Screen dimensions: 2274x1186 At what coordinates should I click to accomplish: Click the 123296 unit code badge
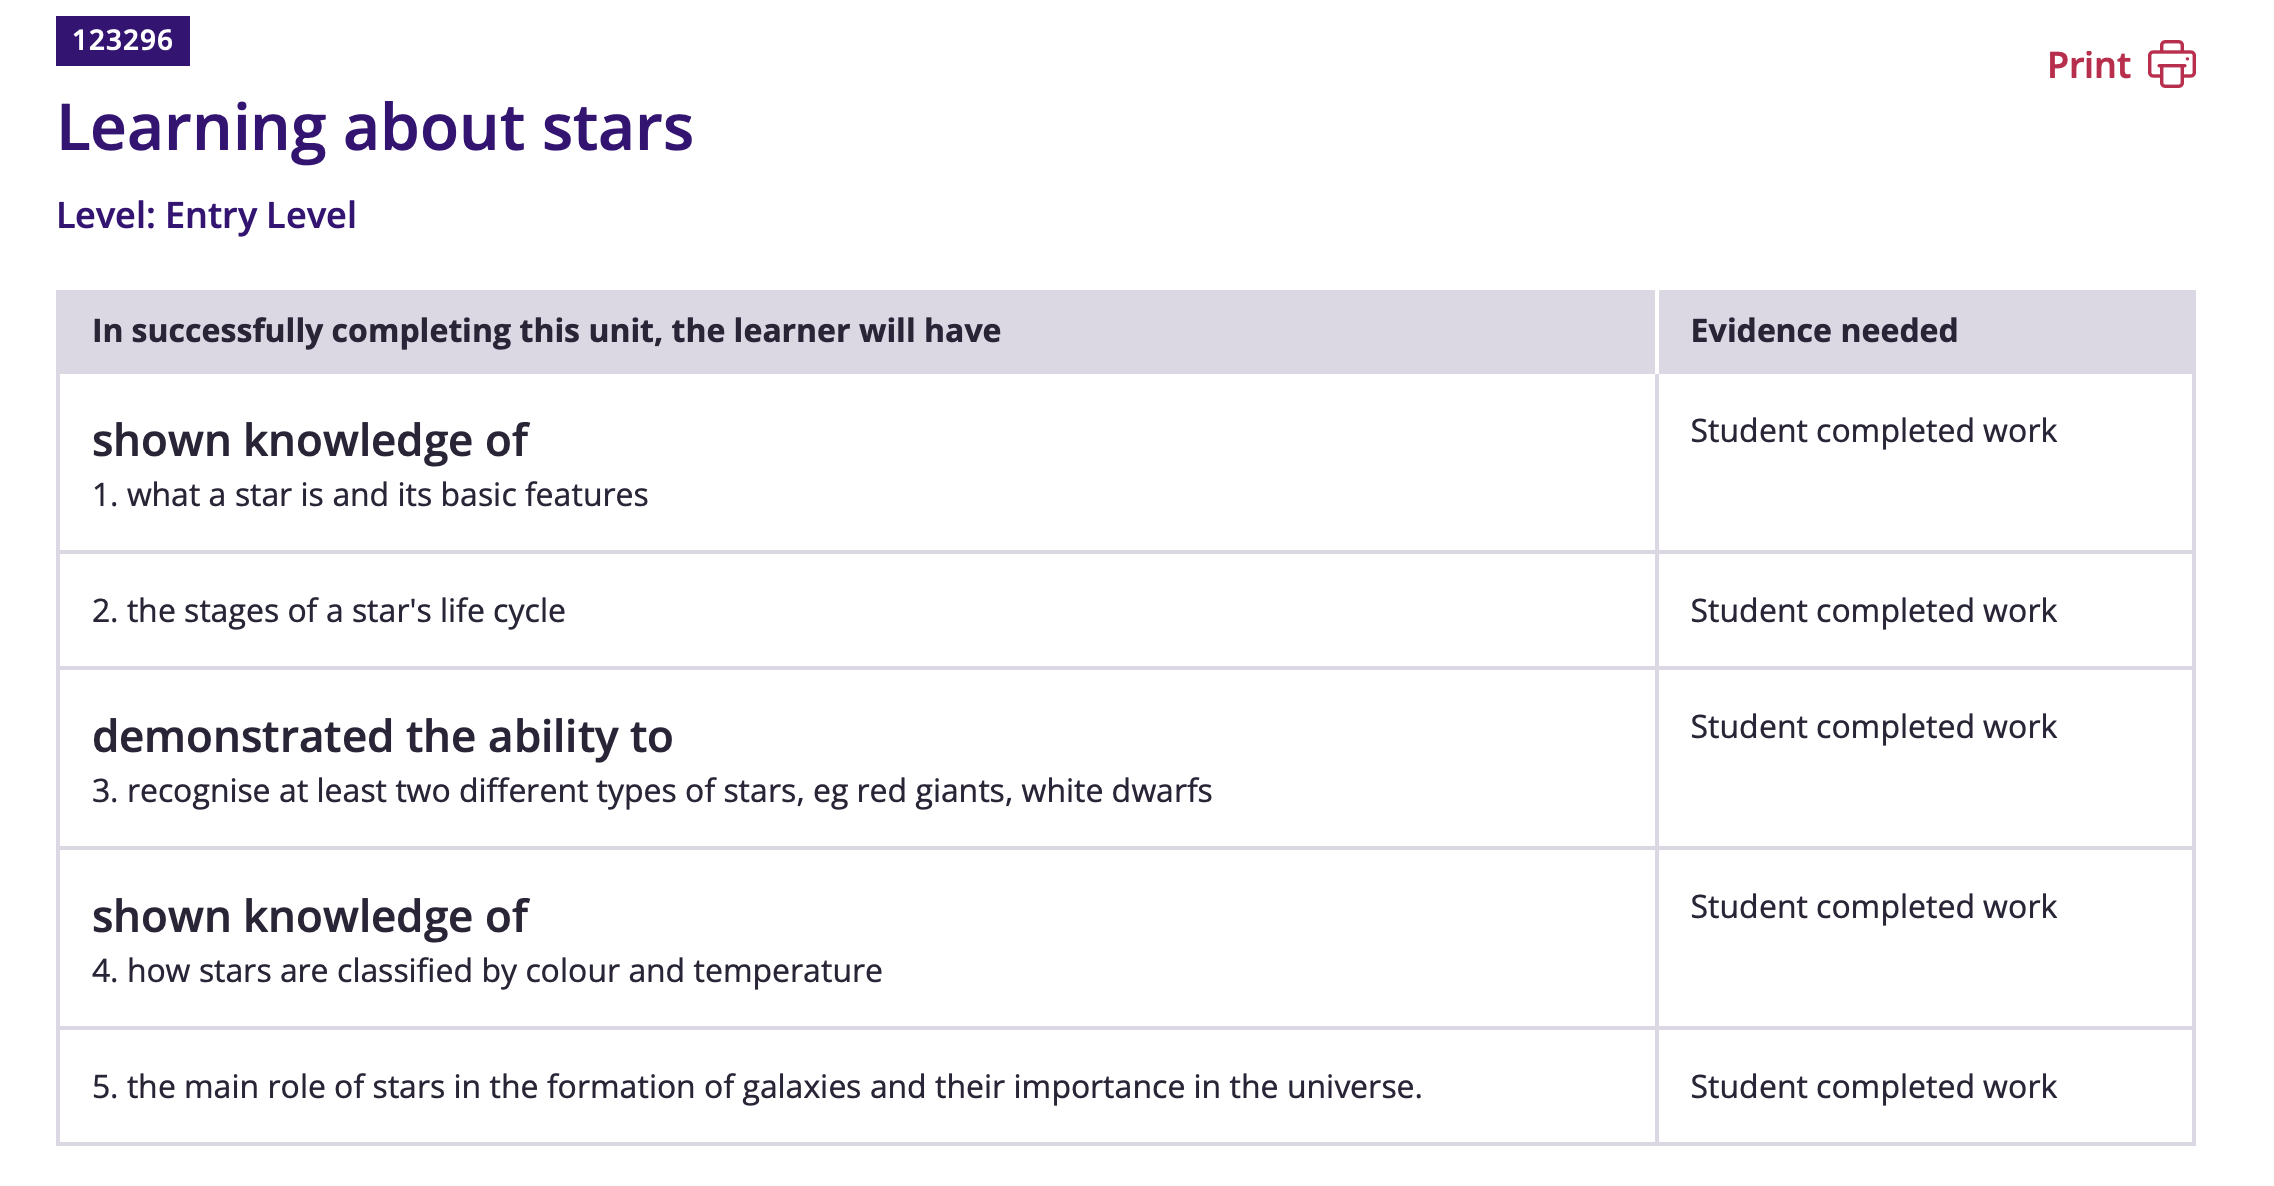(x=122, y=41)
